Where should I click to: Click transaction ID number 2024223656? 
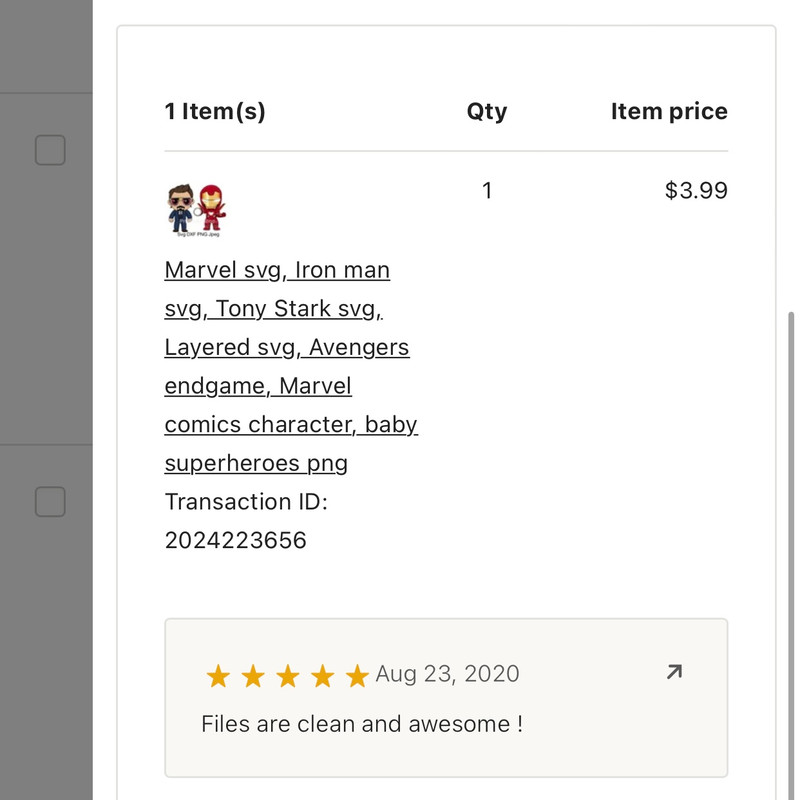(x=235, y=541)
